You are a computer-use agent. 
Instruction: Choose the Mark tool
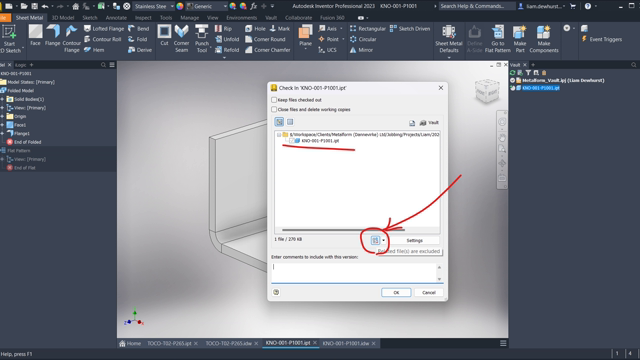click(280, 29)
